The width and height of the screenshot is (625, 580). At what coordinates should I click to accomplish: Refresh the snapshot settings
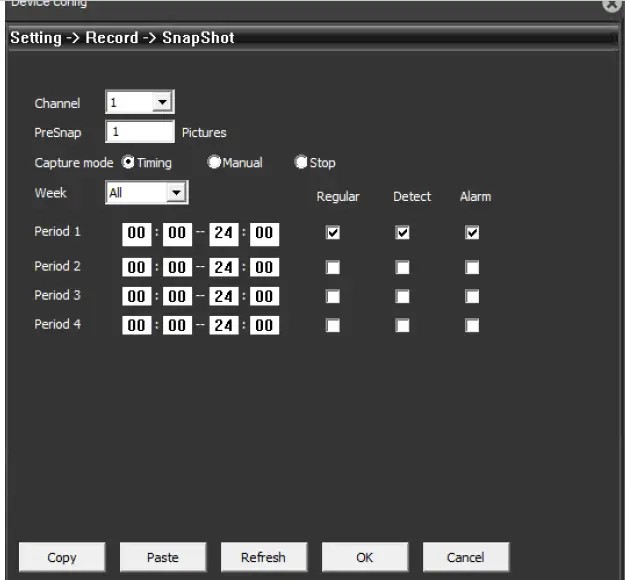point(264,557)
